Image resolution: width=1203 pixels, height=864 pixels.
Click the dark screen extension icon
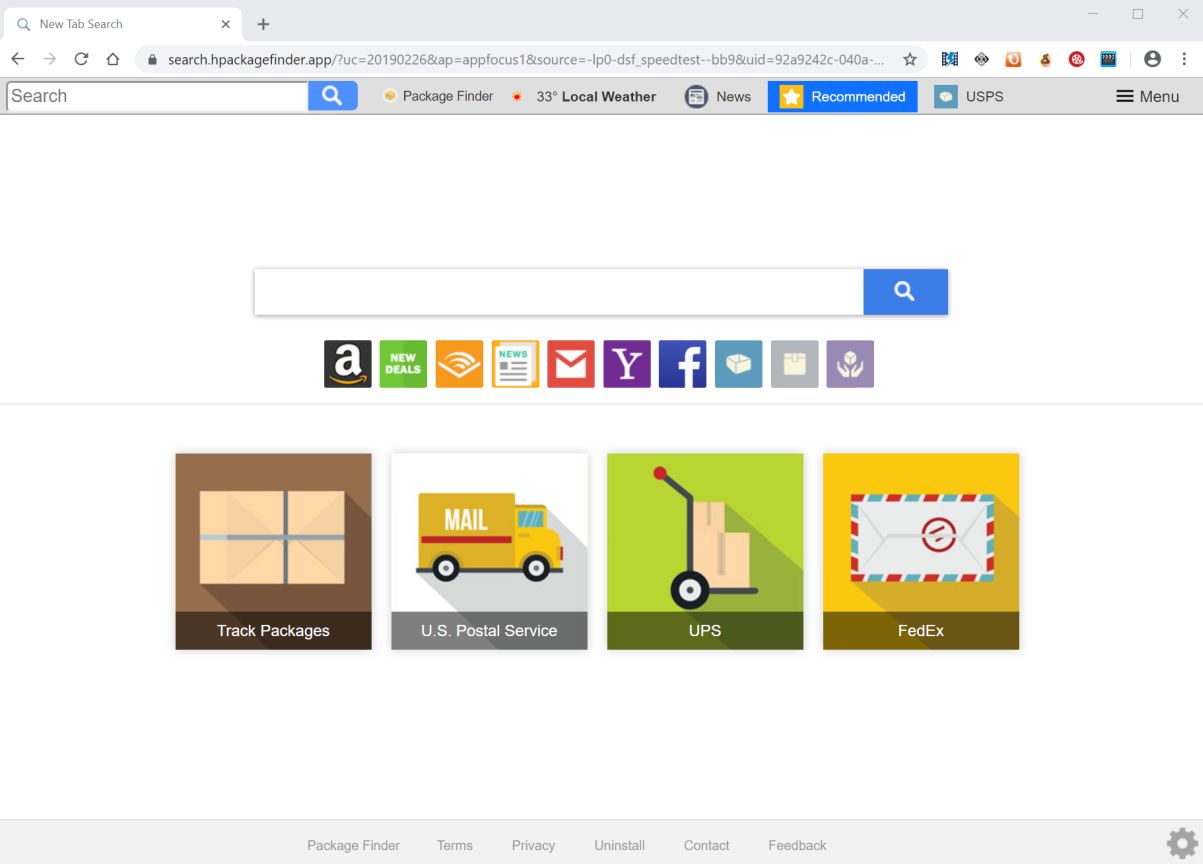(x=1108, y=59)
